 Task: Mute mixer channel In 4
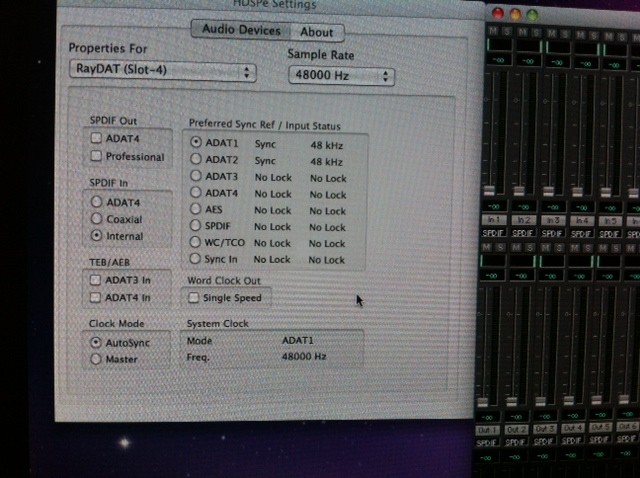580,35
